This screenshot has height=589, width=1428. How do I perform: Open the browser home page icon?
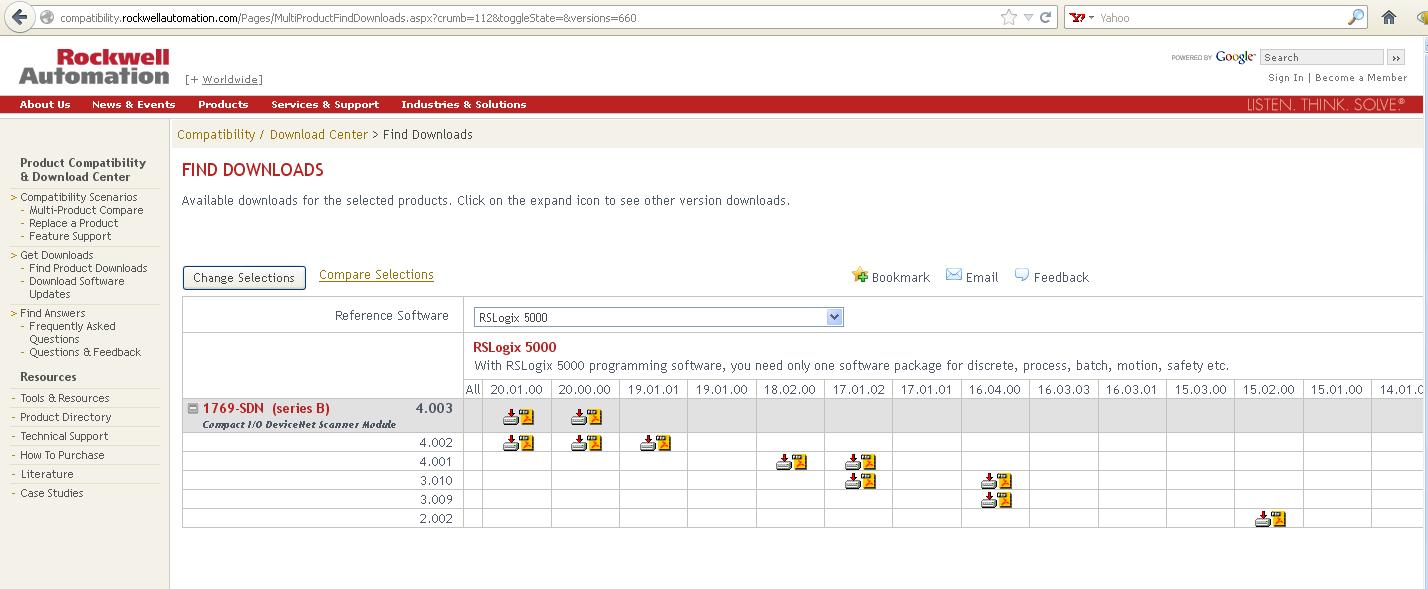(1389, 17)
